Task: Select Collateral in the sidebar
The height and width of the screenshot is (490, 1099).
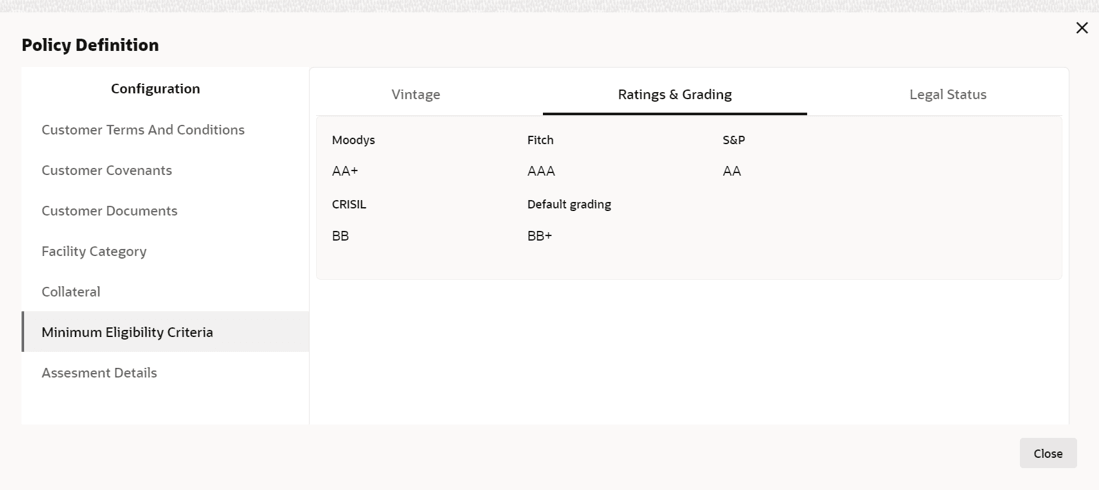Action: [x=71, y=292]
